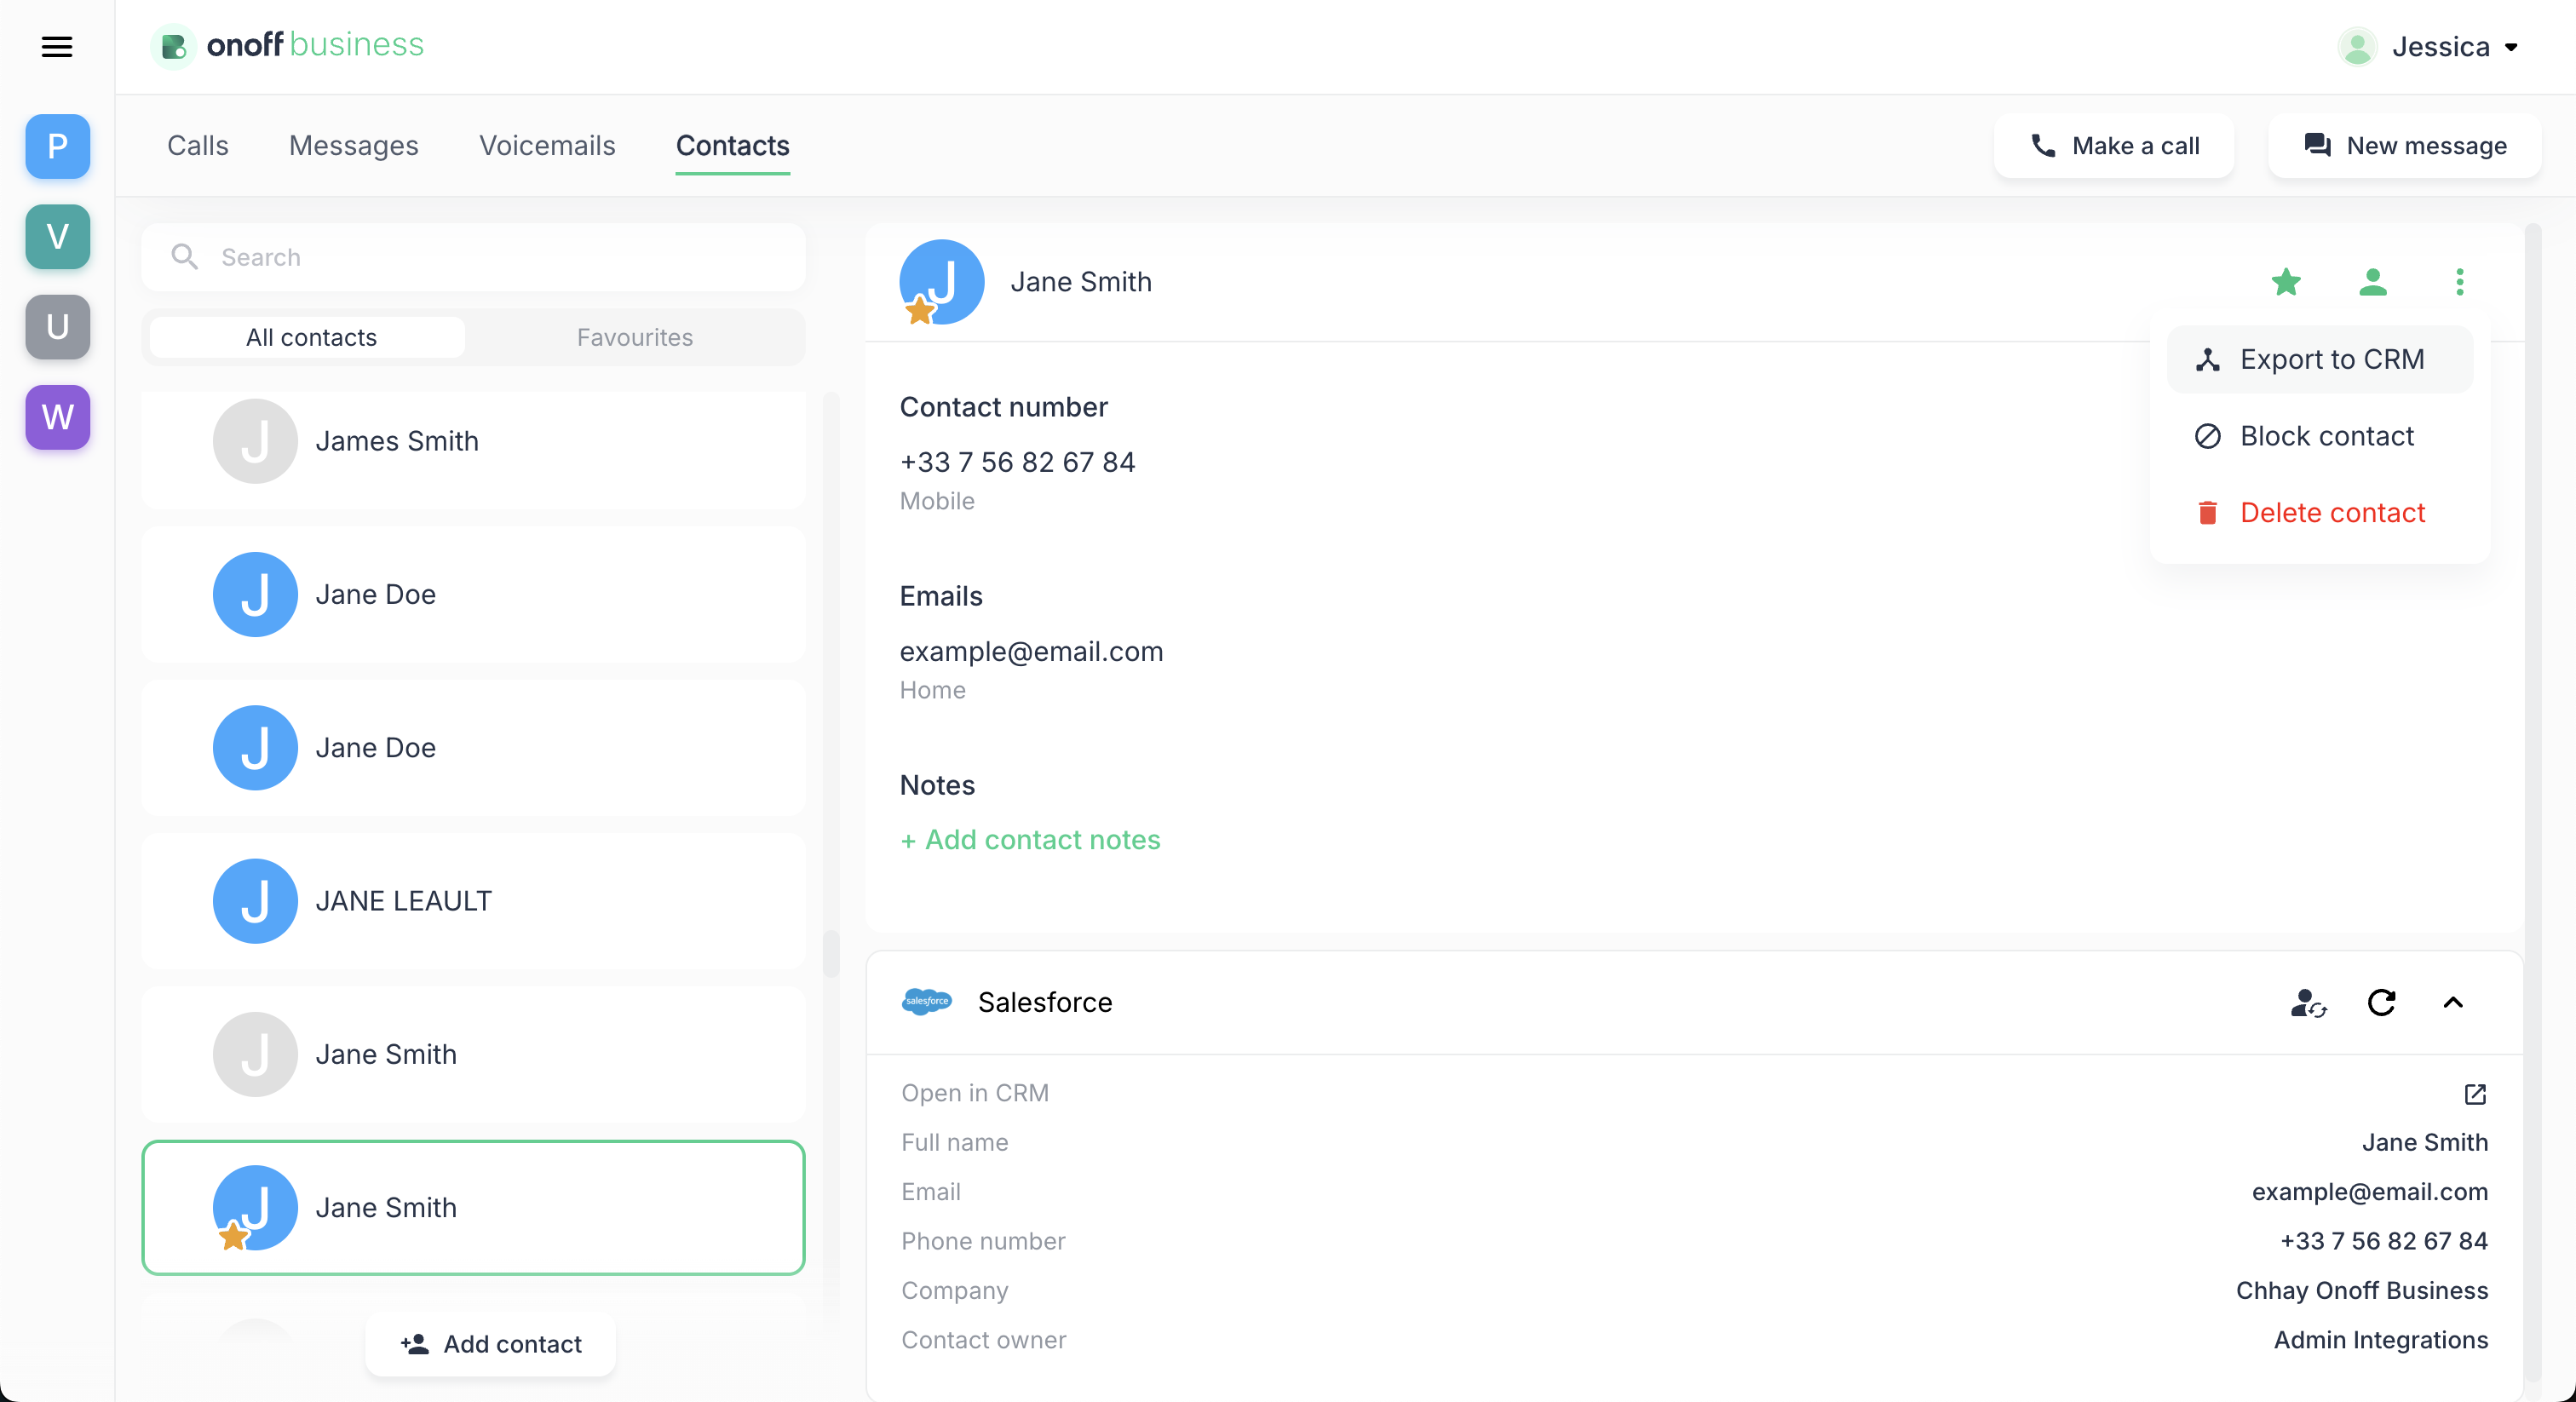Switch to the Contacts tab

[x=733, y=146]
